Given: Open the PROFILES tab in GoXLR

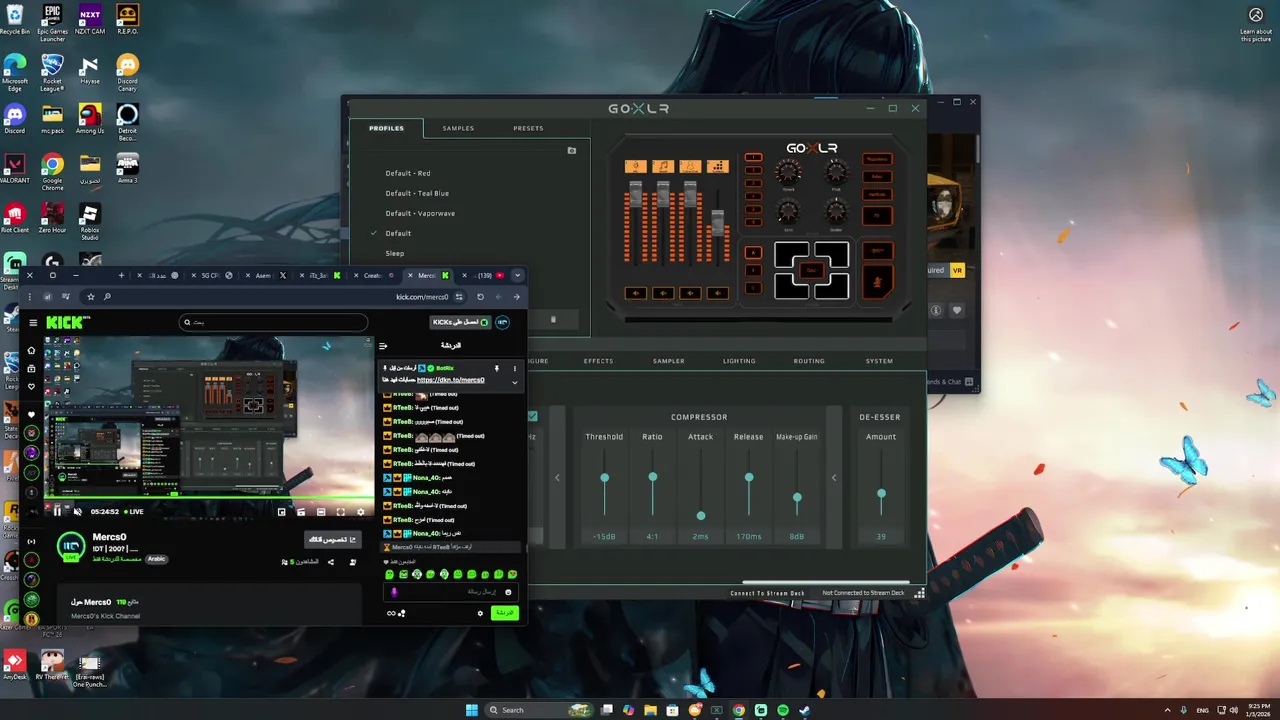Looking at the screenshot, I should (386, 128).
